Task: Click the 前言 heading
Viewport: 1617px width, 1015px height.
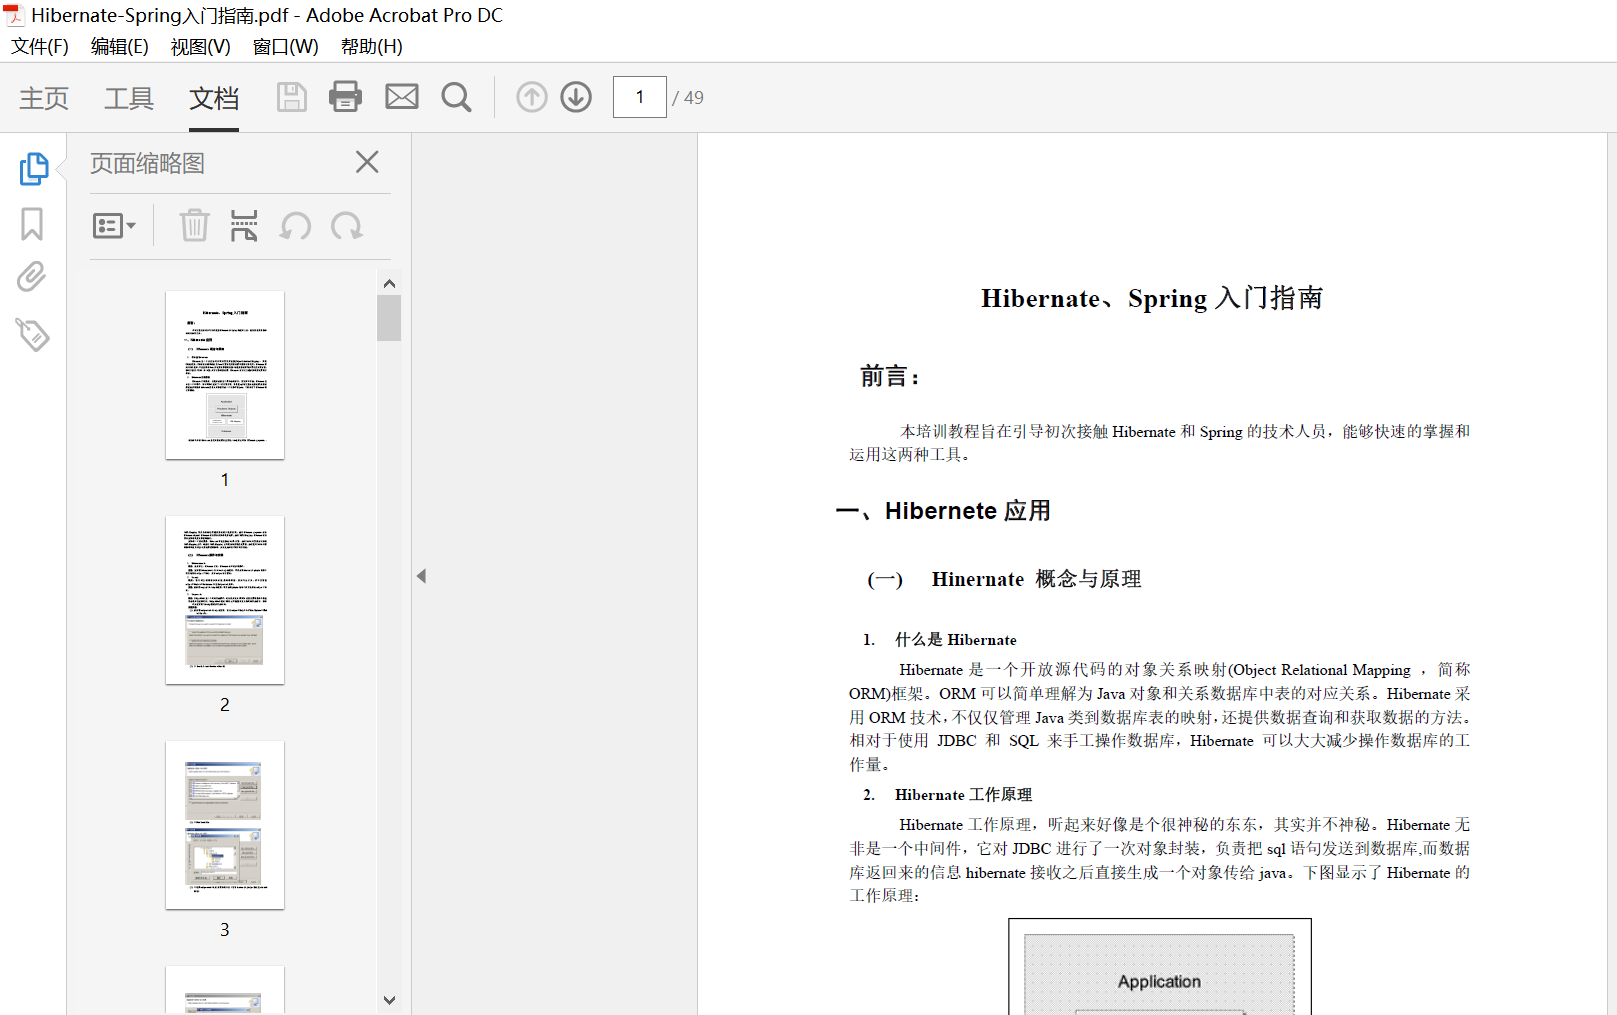Action: (x=890, y=377)
